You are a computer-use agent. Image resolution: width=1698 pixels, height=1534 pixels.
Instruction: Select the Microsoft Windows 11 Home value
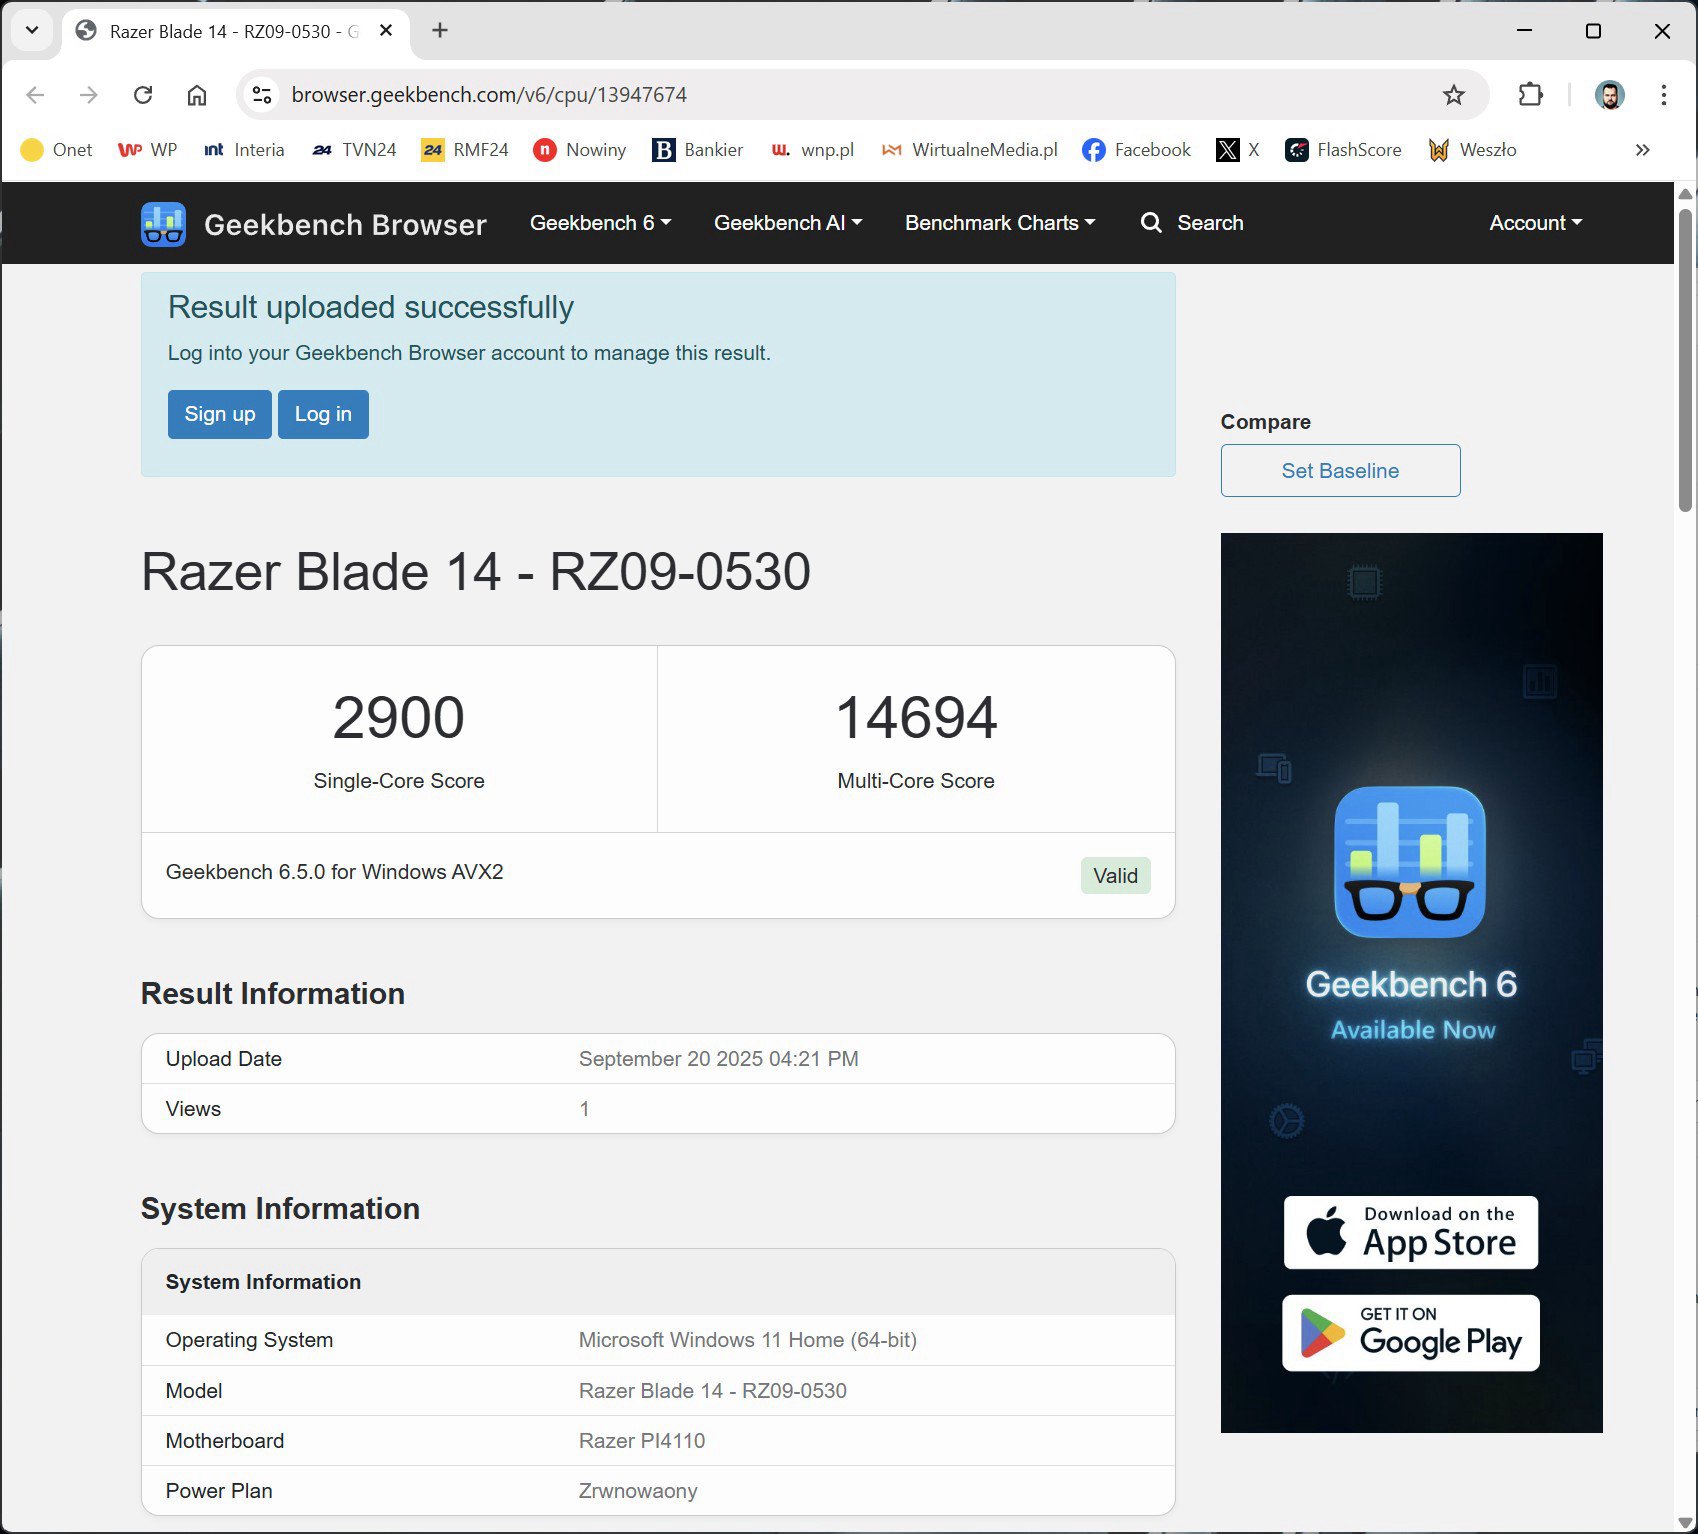747,1340
